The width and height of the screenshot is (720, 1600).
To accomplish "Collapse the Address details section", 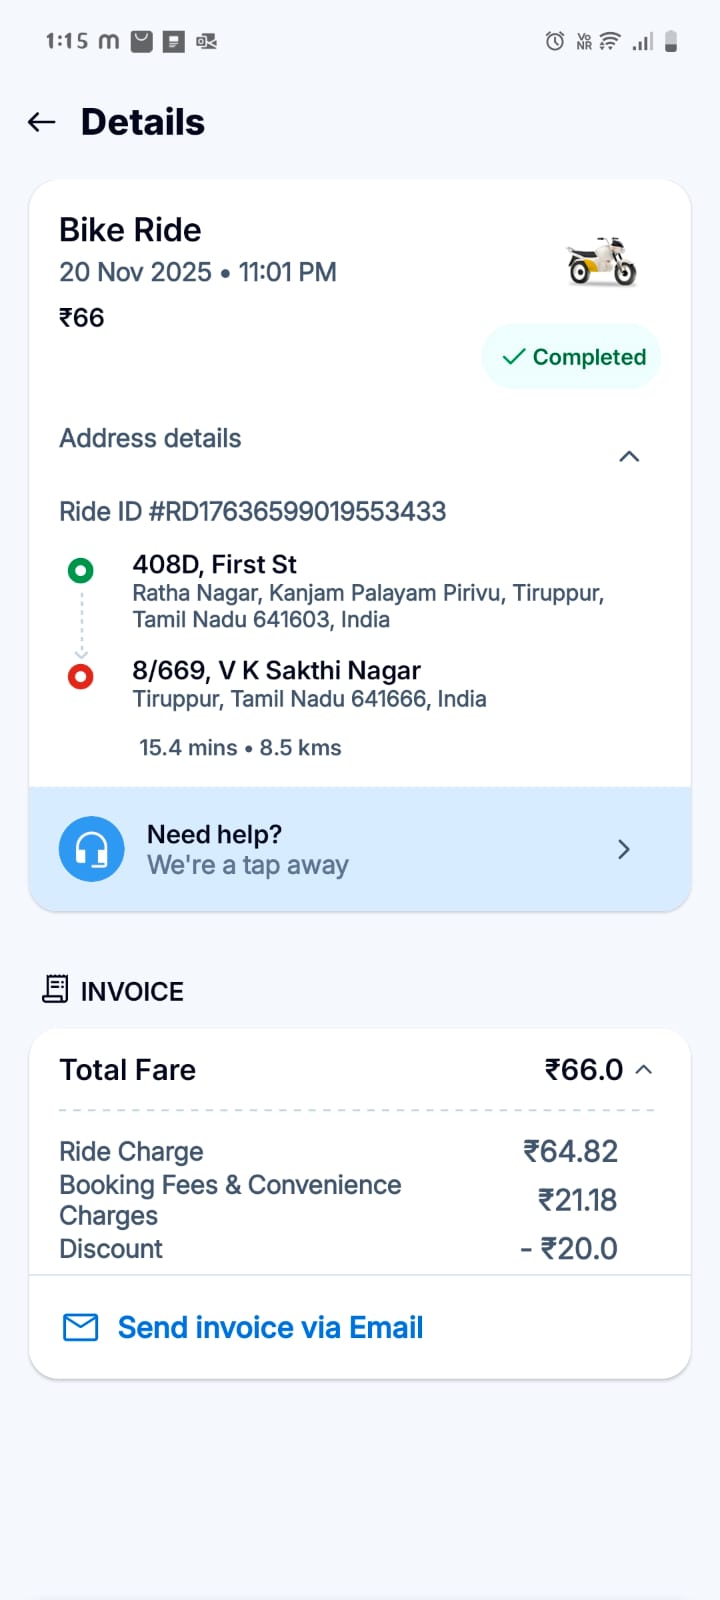I will tap(629, 456).
